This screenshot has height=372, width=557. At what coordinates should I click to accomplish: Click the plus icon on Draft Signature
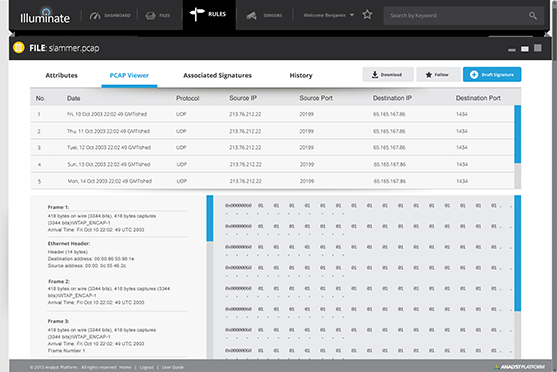point(474,75)
